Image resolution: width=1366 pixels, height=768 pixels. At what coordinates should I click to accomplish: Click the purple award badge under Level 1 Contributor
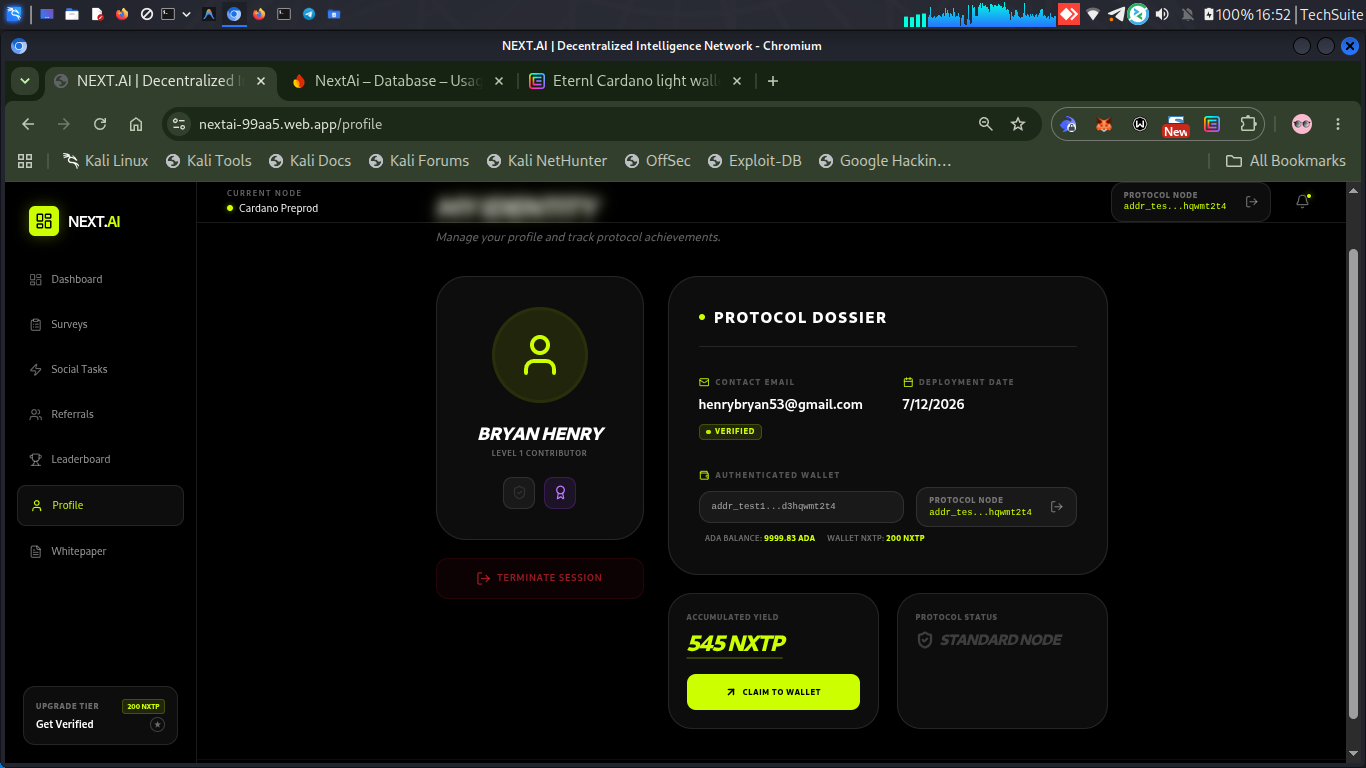coord(560,492)
